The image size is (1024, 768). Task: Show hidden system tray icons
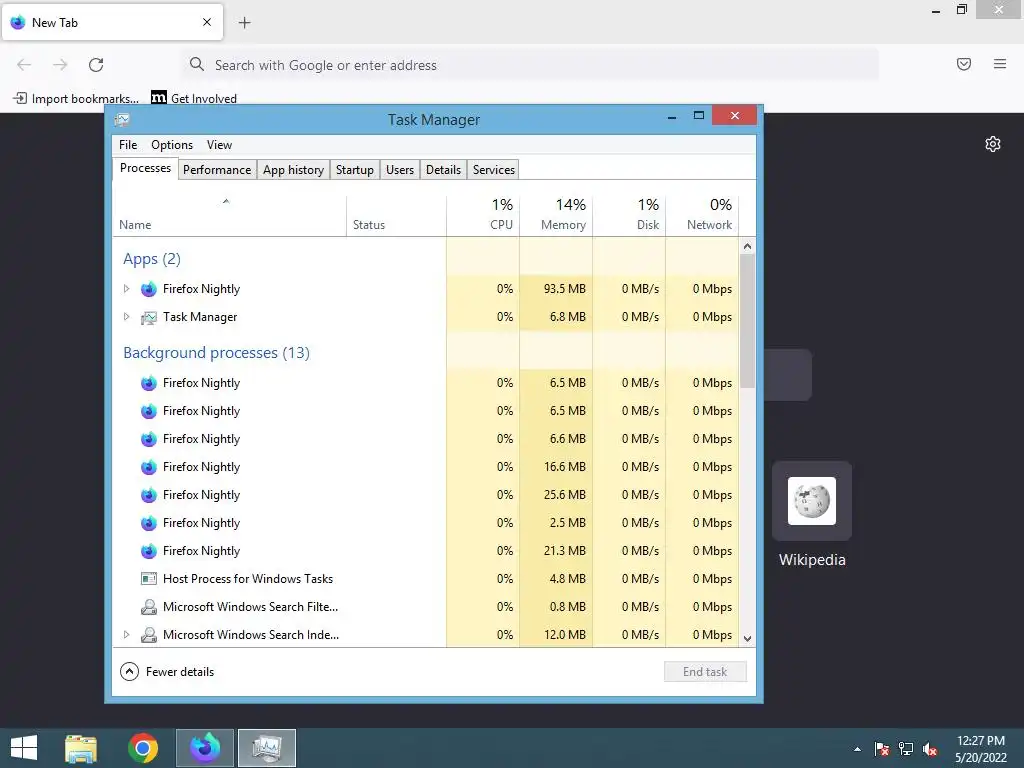[x=857, y=749]
